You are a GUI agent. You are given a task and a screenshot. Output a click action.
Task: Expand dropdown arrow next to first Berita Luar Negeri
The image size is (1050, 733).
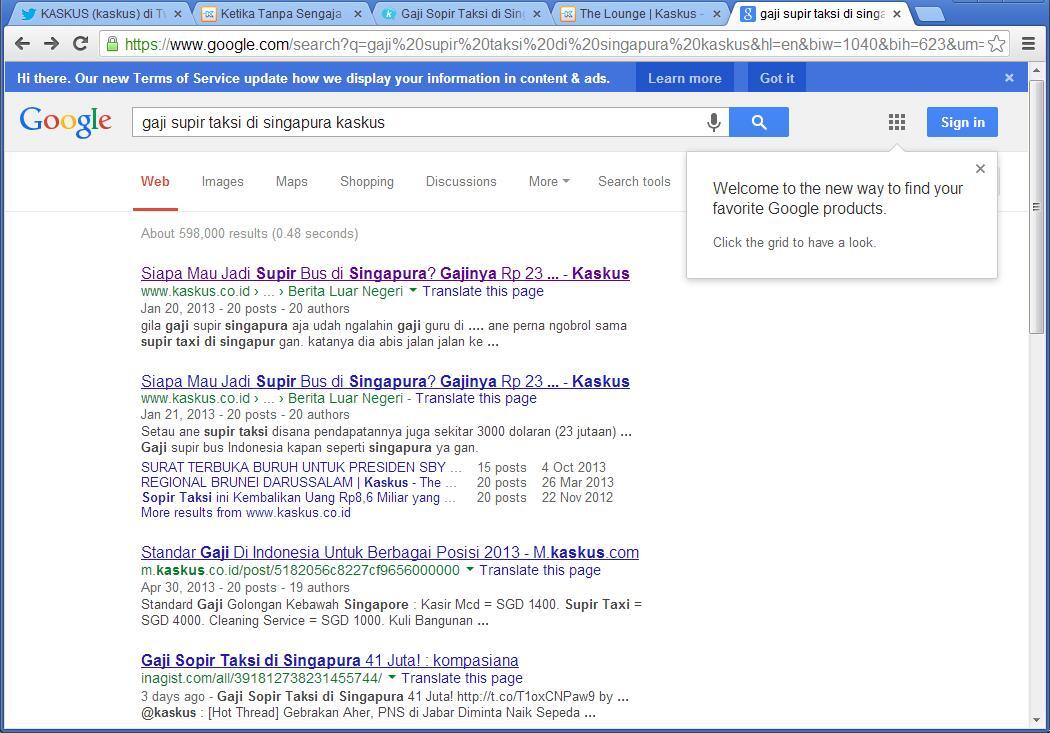click(x=413, y=291)
